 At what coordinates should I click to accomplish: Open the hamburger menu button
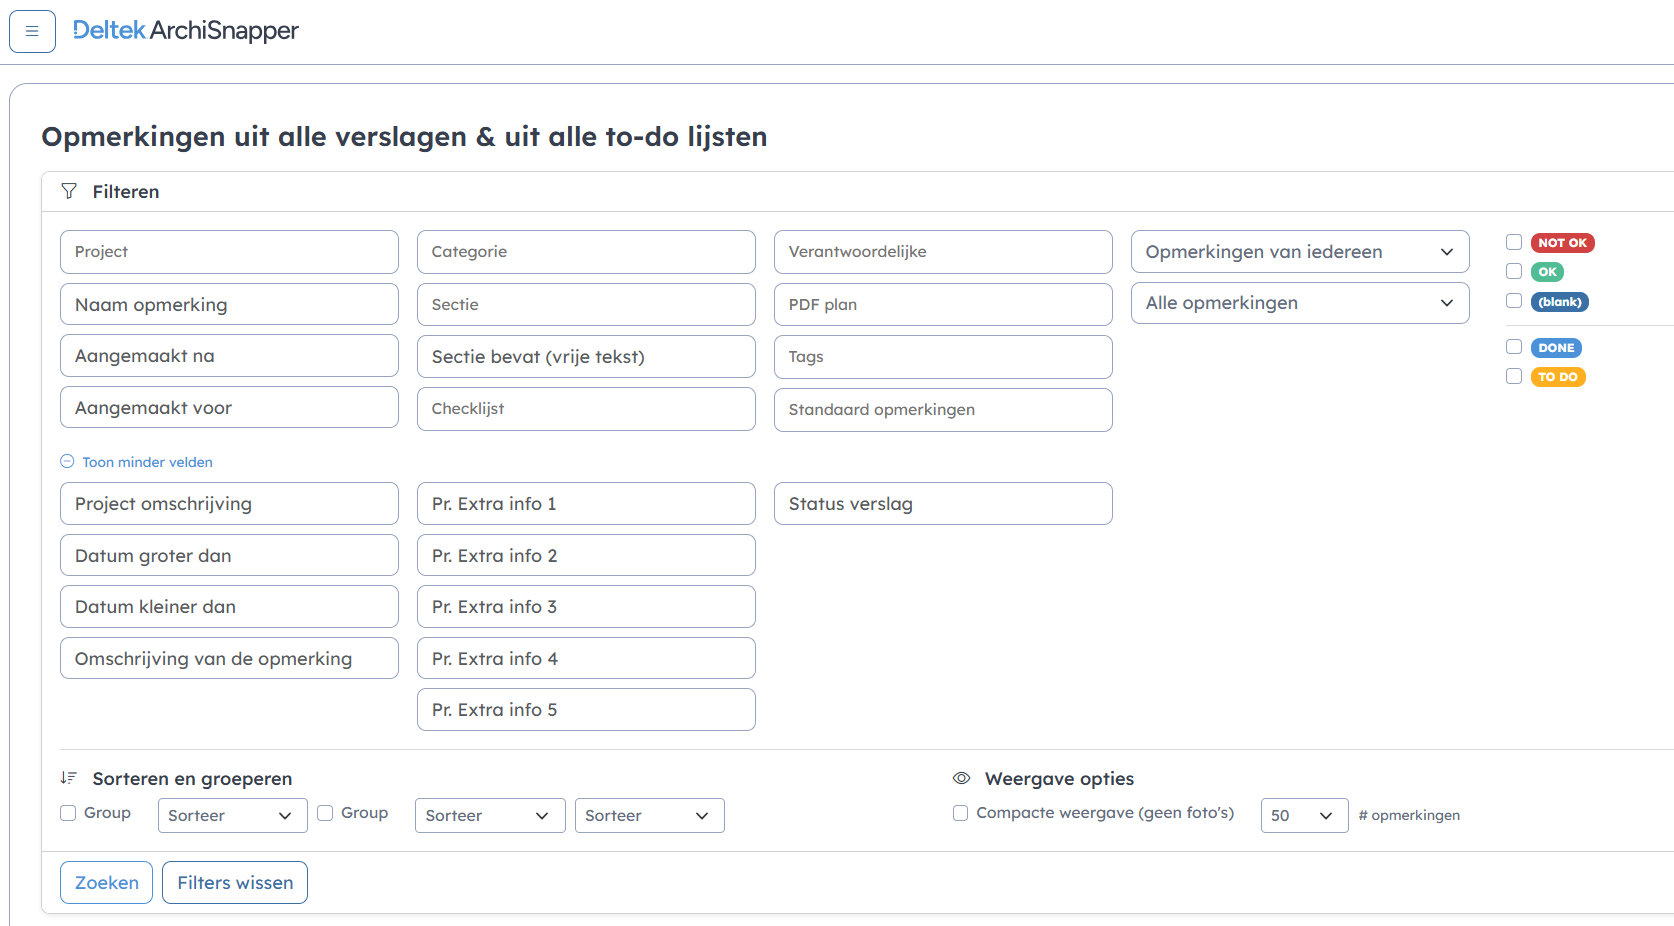pos(32,31)
